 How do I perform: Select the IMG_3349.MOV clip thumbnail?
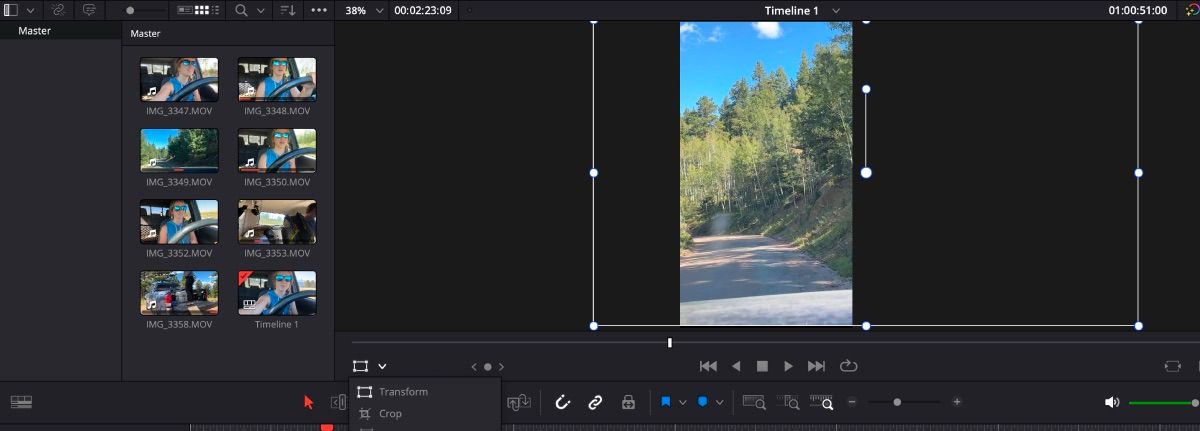pyautogui.click(x=179, y=150)
